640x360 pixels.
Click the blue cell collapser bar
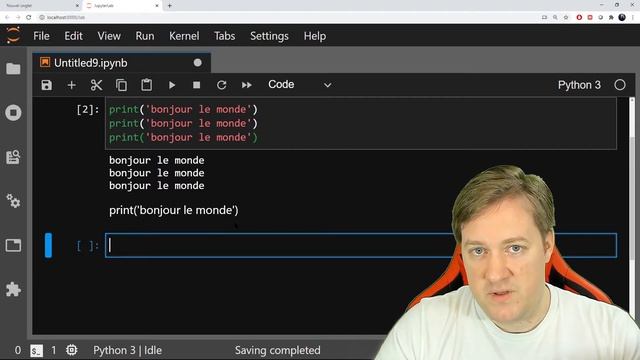48,245
